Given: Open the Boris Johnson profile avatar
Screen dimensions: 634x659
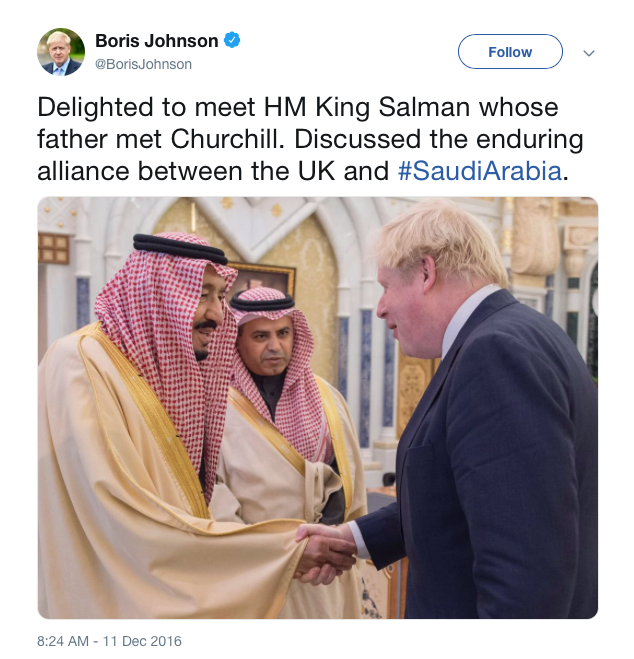Looking at the screenshot, I should (x=61, y=52).
